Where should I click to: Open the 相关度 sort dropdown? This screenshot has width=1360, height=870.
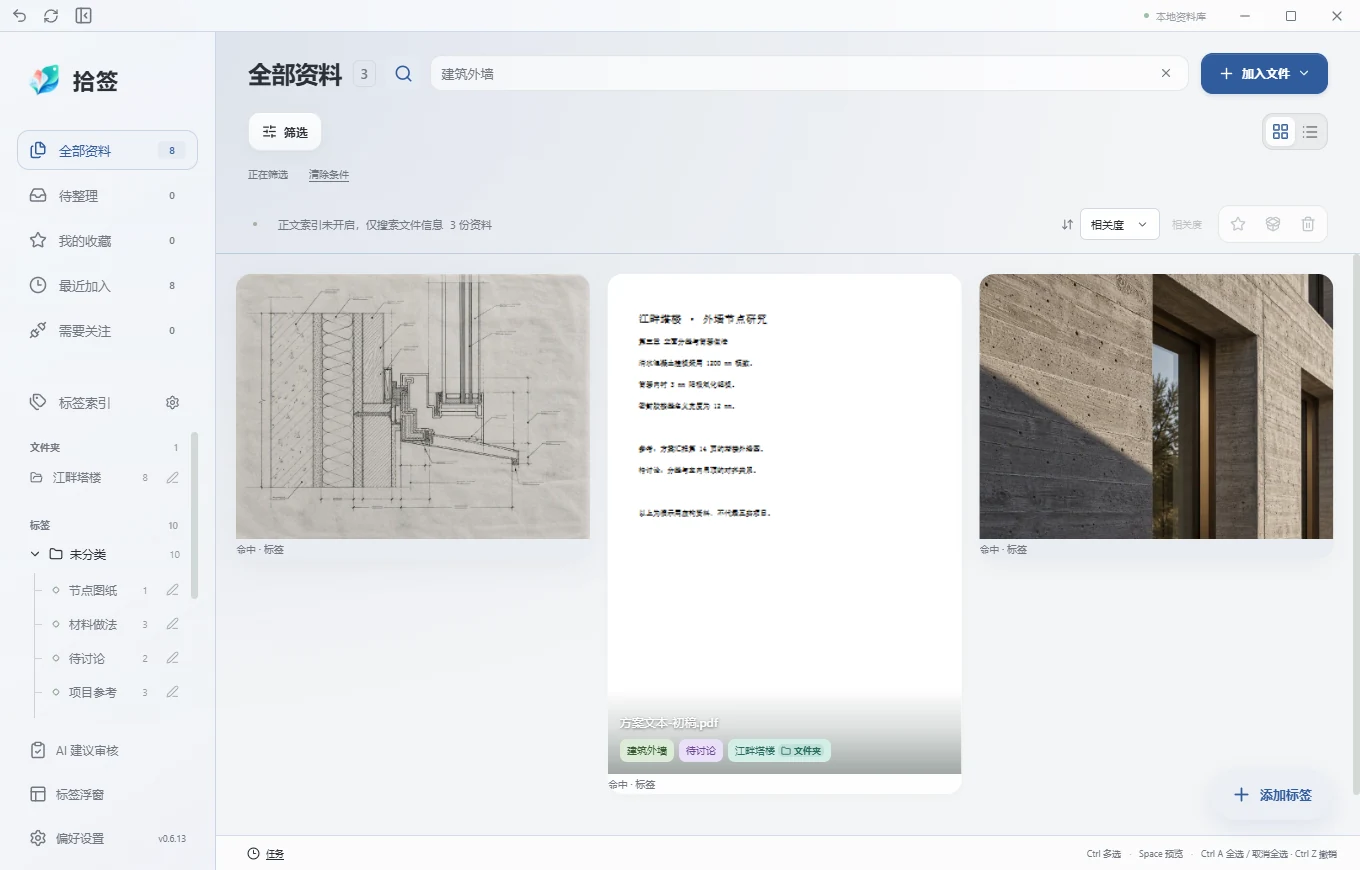pos(1119,225)
